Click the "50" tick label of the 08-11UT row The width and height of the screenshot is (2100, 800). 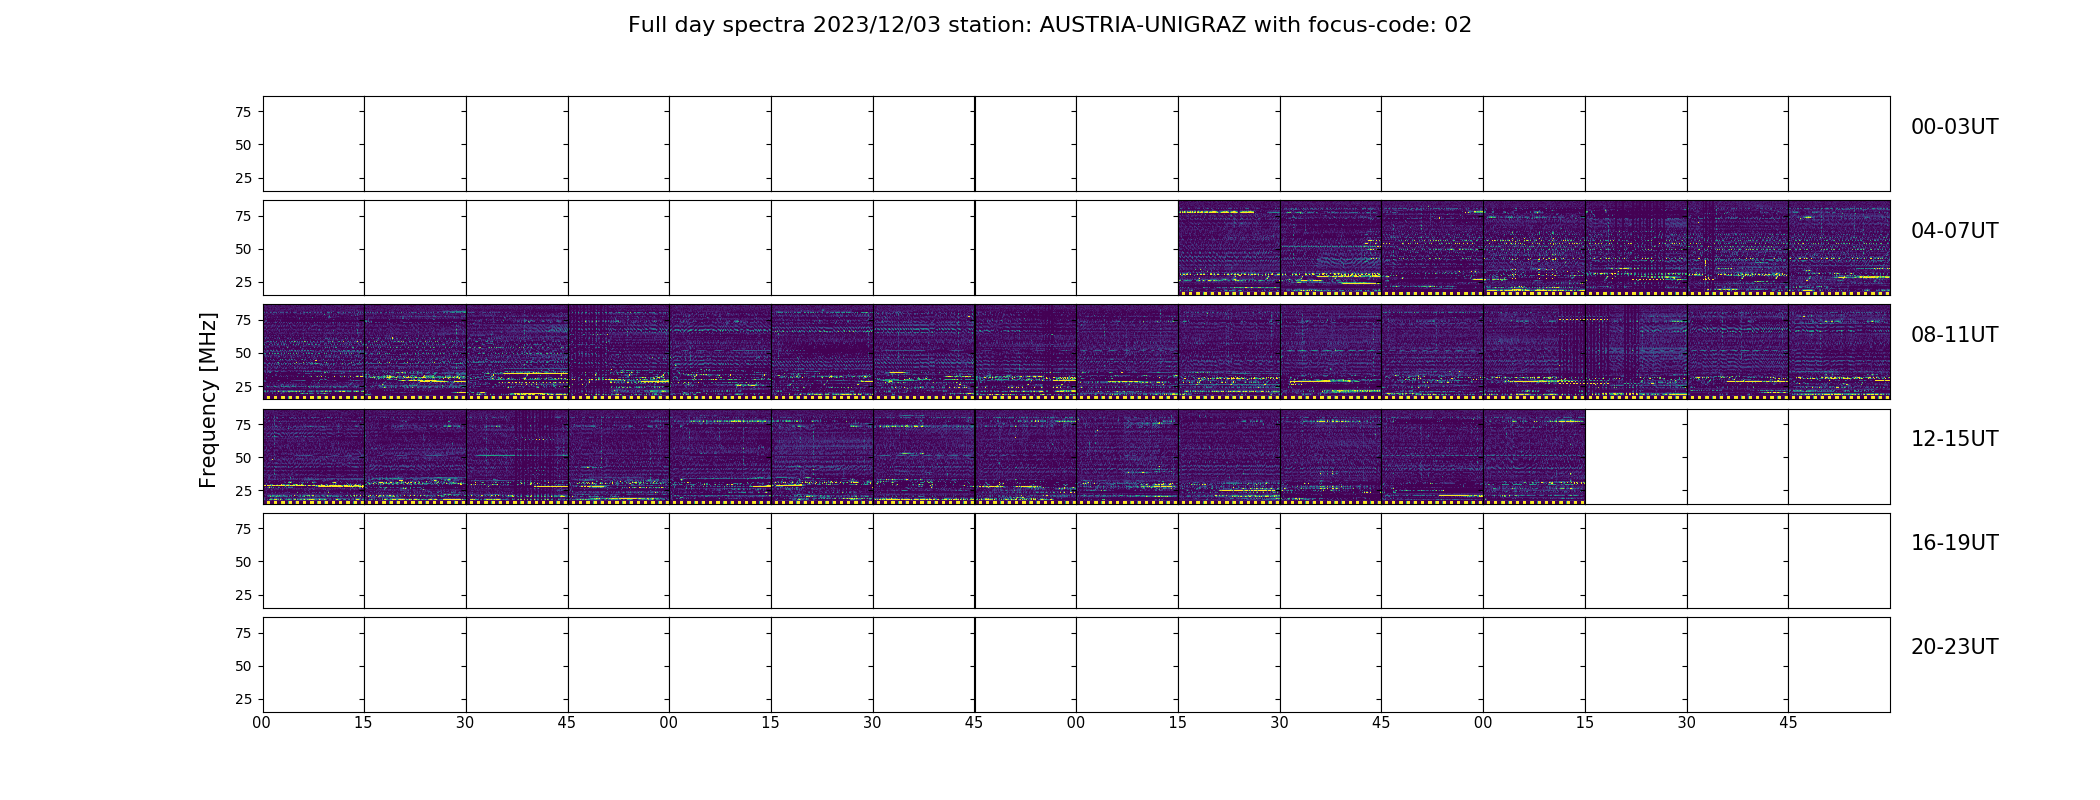(243, 353)
